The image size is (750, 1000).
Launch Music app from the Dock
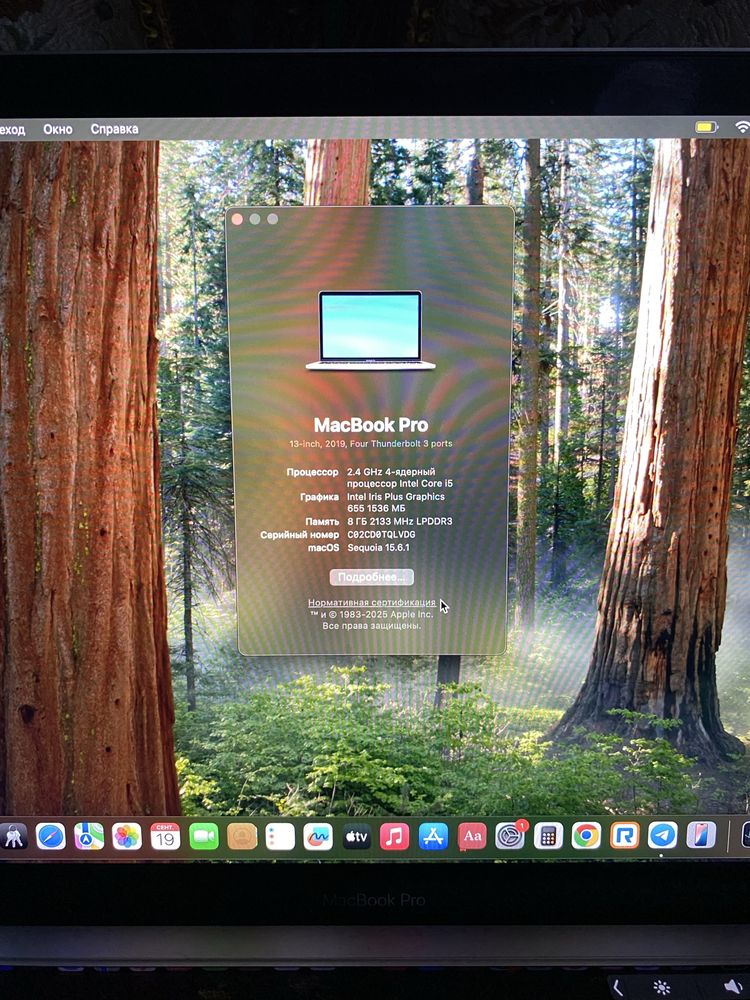[x=395, y=836]
